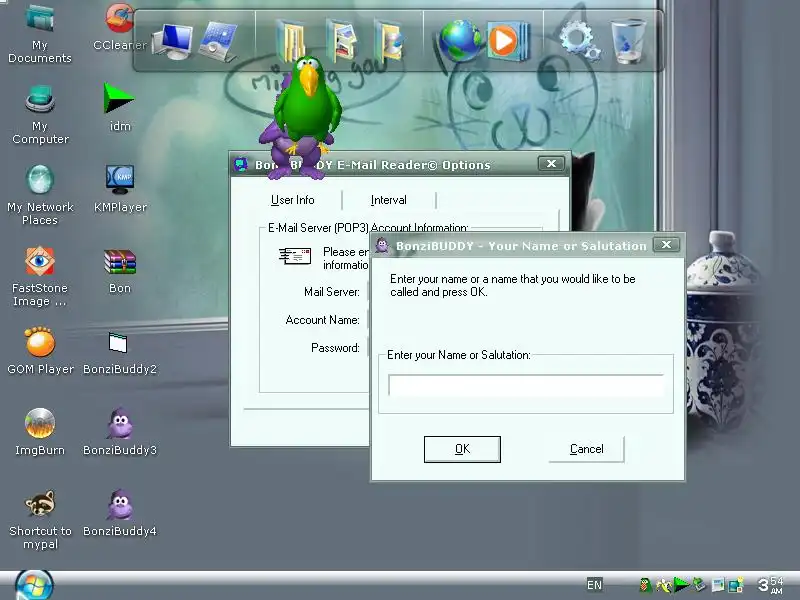
Task: Click the E-Mail Reader Options title bar icon
Action: [x=240, y=164]
